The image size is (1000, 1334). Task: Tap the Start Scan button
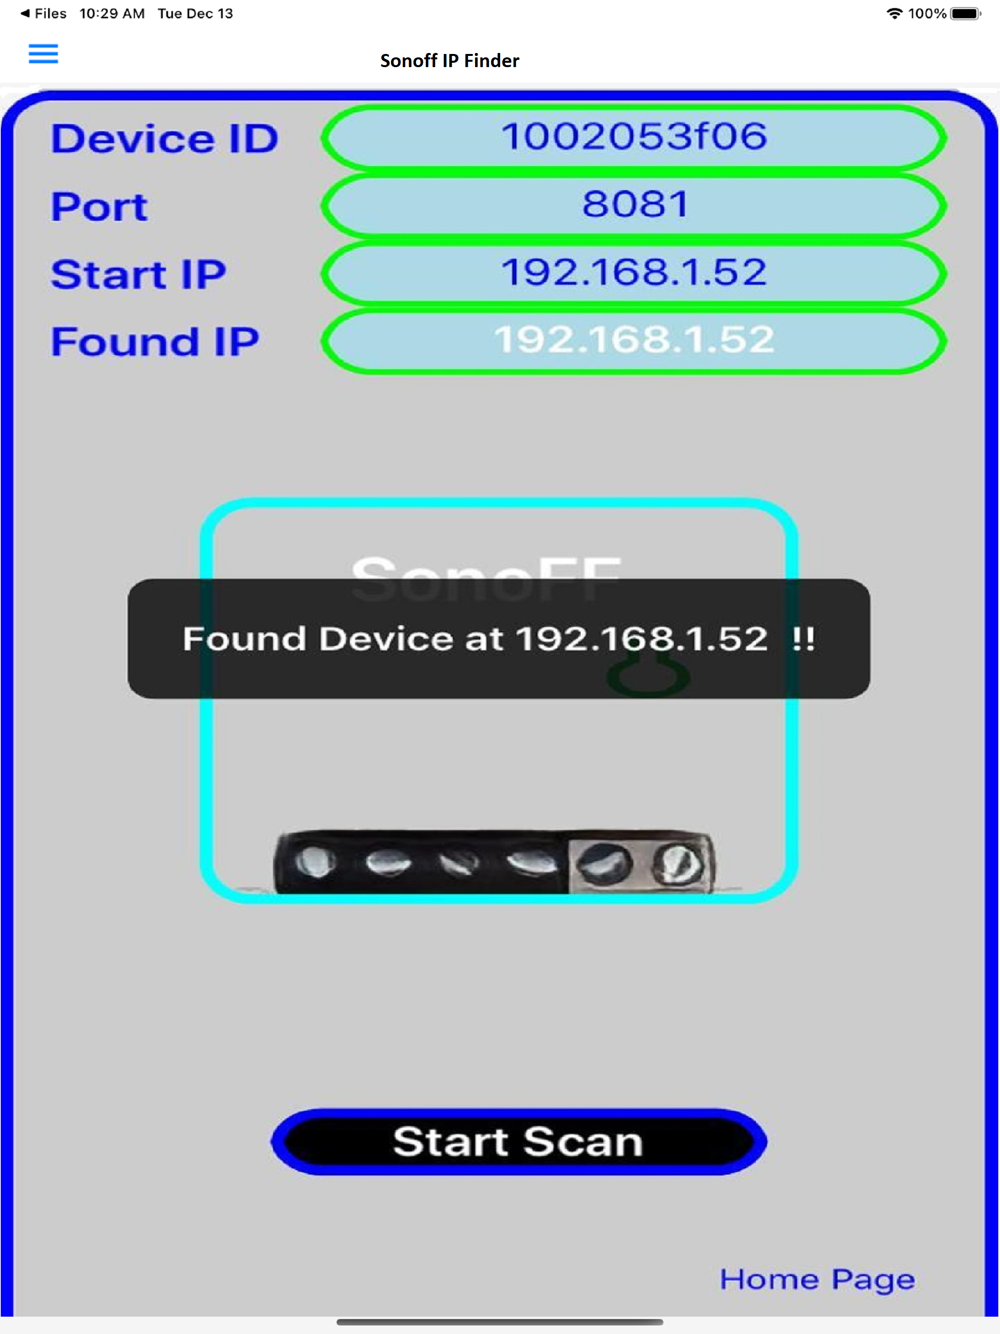coord(519,1142)
